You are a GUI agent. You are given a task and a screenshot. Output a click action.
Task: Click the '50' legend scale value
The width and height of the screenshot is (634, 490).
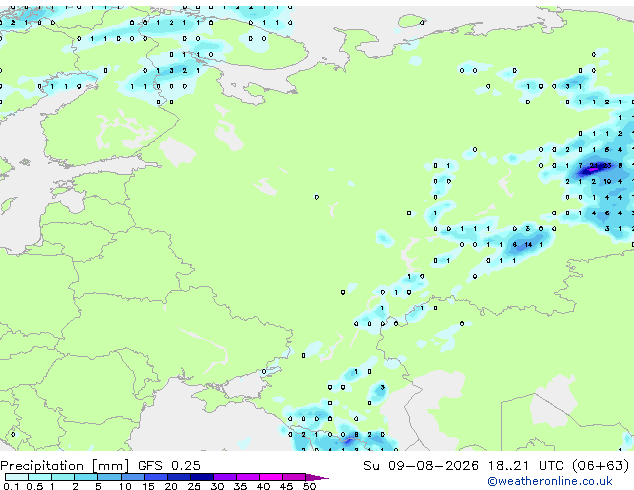309,486
